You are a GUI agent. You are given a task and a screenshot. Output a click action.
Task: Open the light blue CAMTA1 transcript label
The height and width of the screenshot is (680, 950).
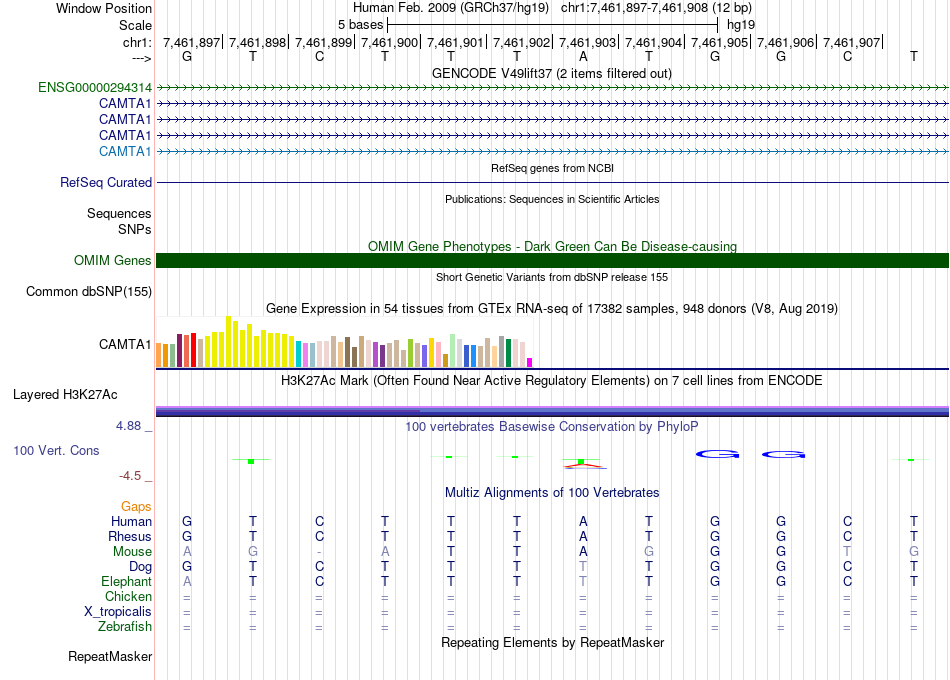(125, 152)
